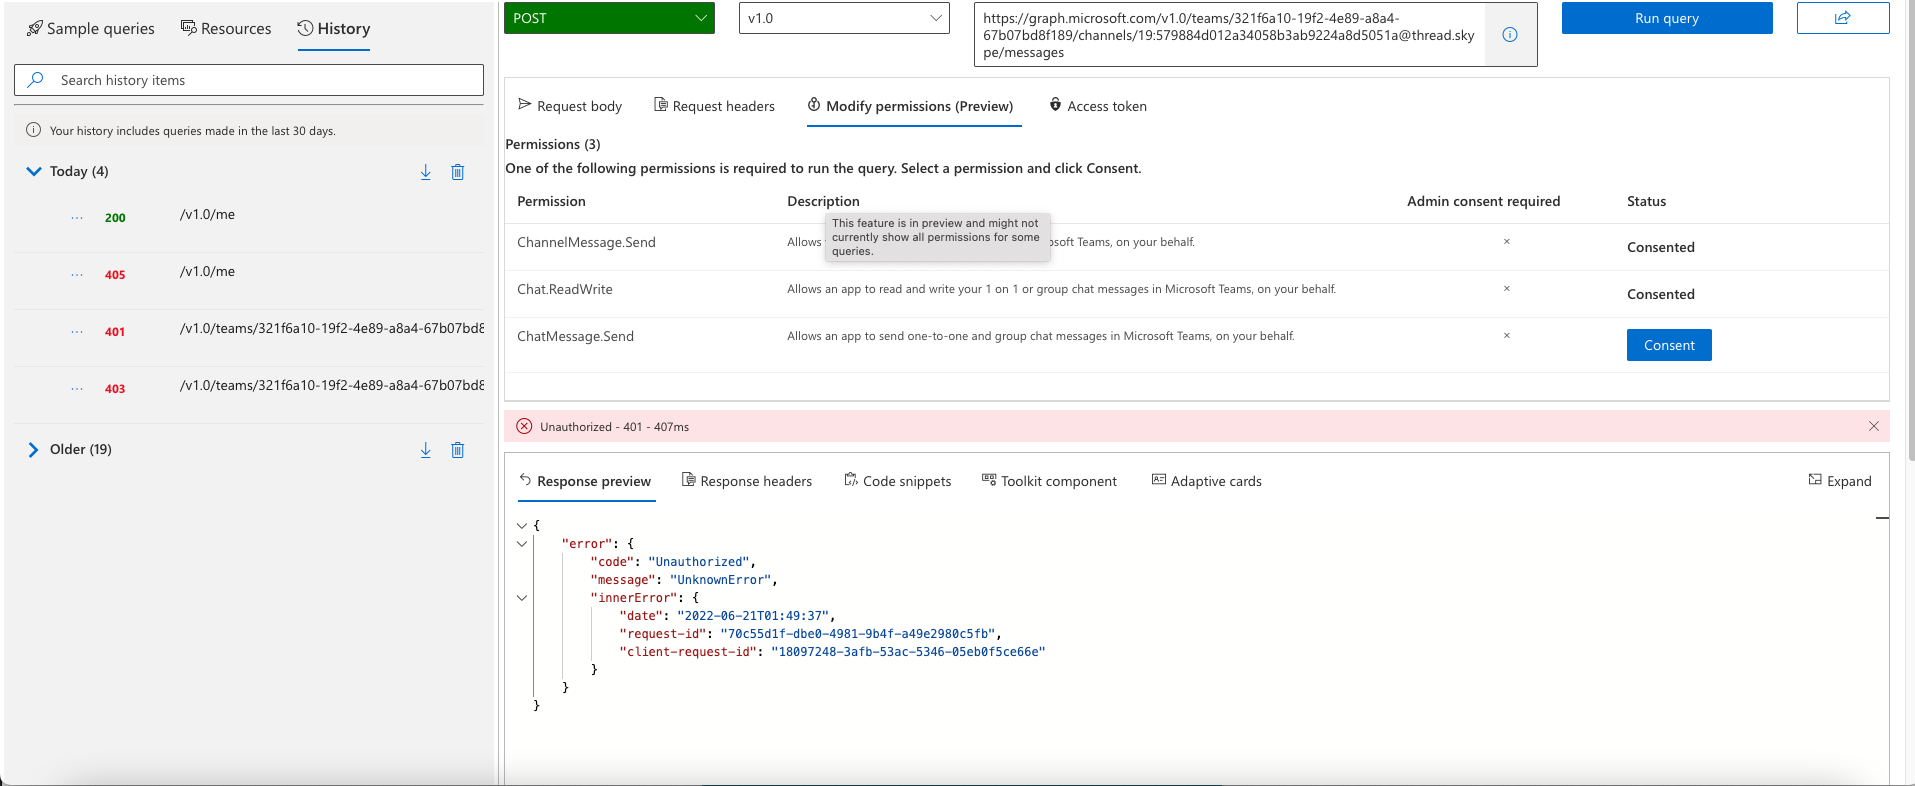Click the Consented status for Chat.ReadWrite
The height and width of the screenshot is (786, 1915).
pyautogui.click(x=1660, y=294)
